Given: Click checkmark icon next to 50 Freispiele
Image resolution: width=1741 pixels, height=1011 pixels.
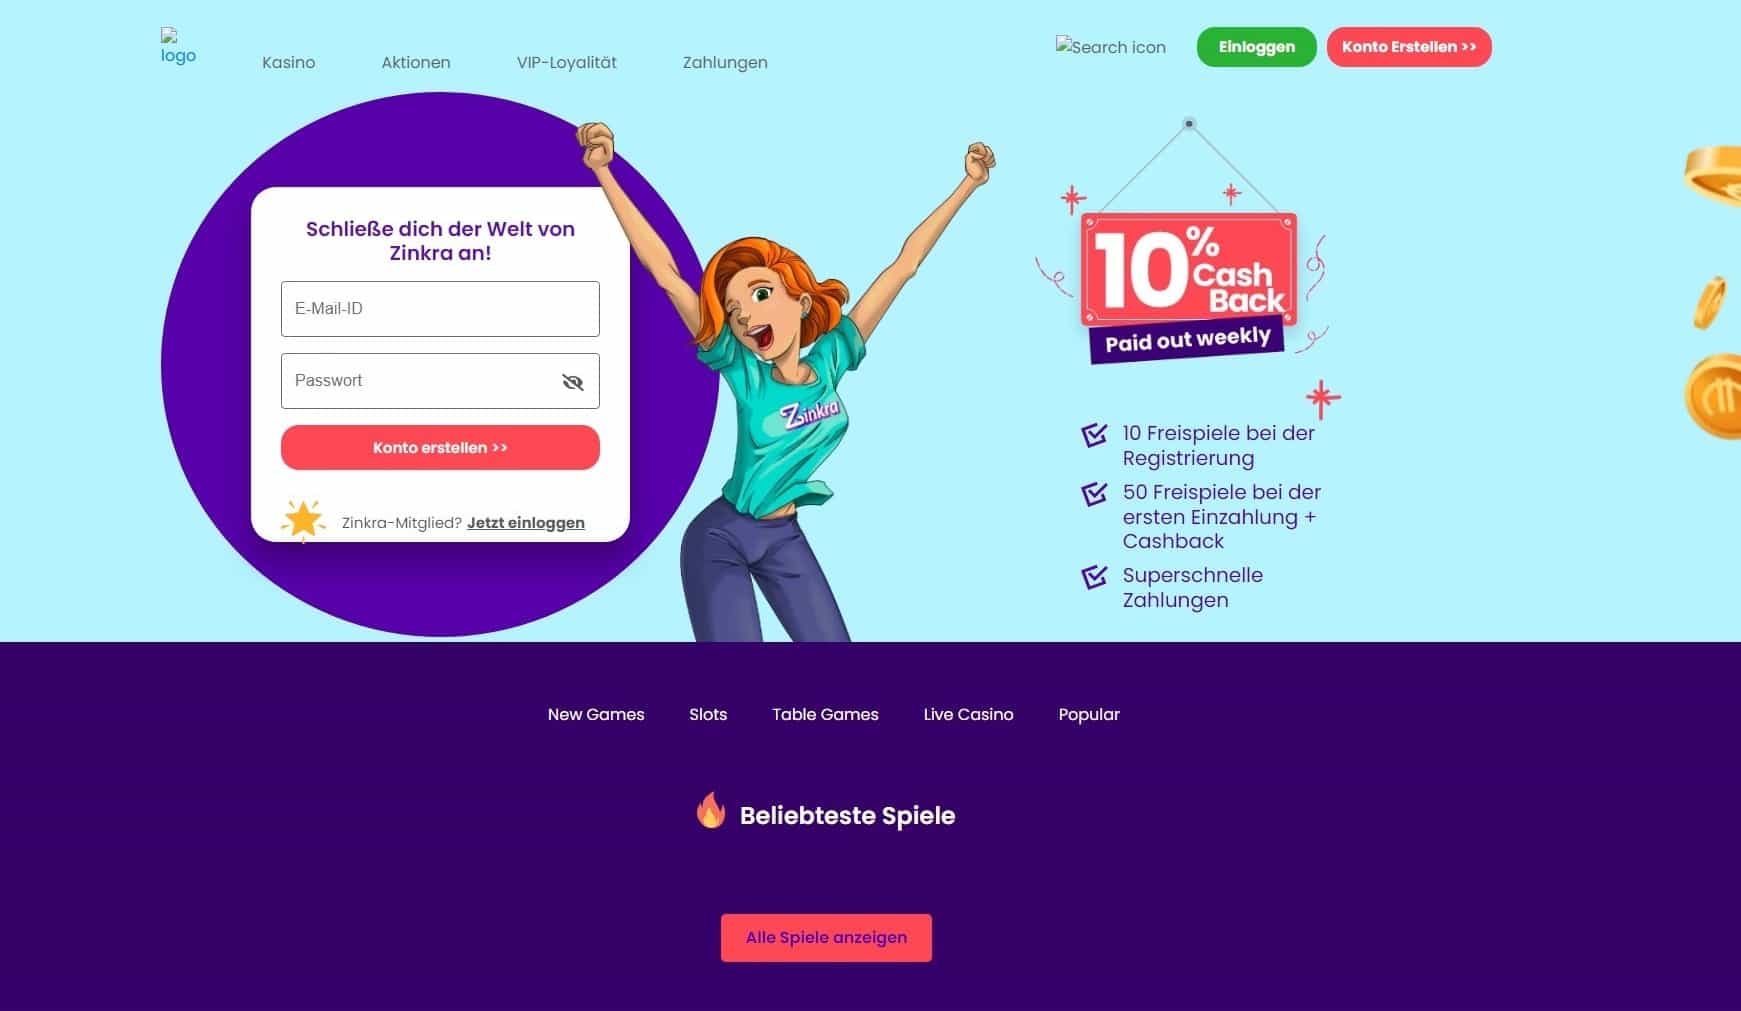Looking at the screenshot, I should coord(1094,494).
